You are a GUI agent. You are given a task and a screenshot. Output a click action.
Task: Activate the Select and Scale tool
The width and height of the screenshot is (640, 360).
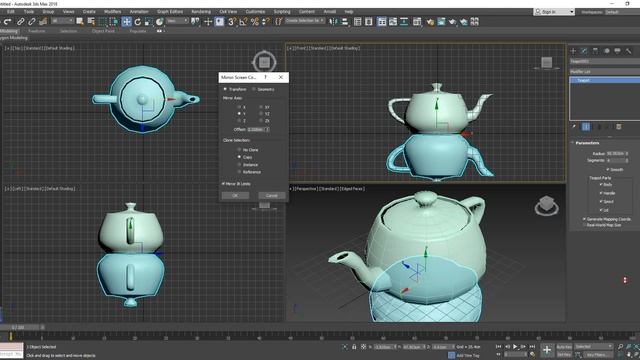click(x=149, y=22)
